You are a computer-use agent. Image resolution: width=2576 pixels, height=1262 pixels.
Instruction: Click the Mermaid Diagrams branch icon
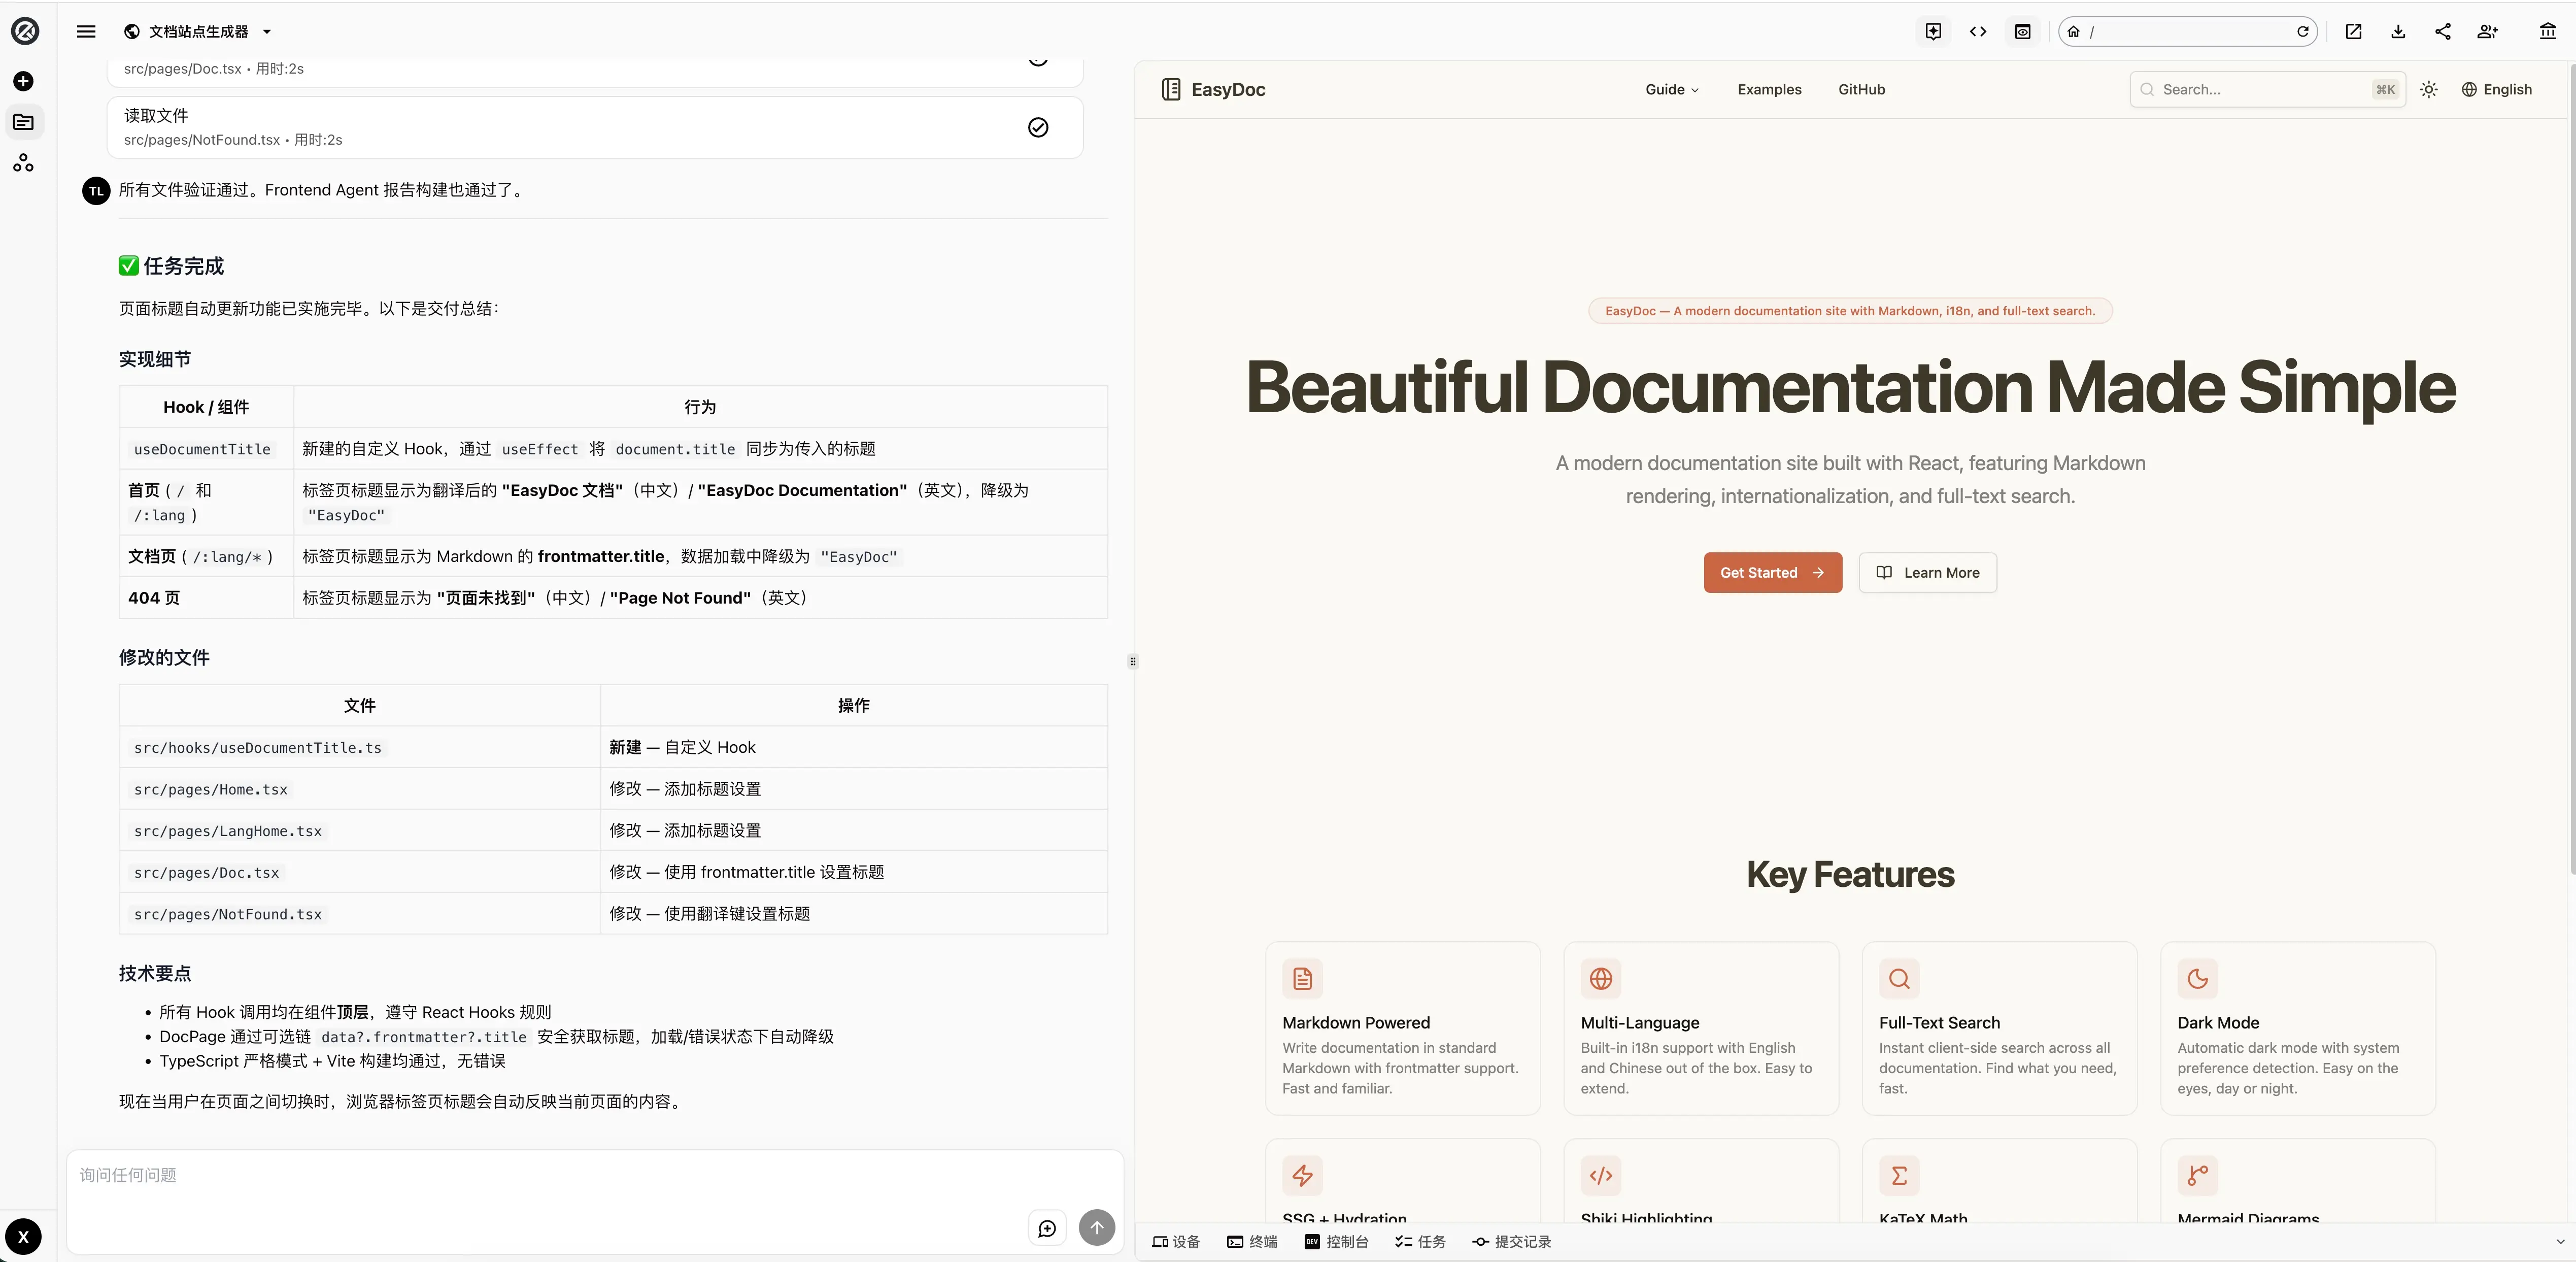(2197, 1176)
